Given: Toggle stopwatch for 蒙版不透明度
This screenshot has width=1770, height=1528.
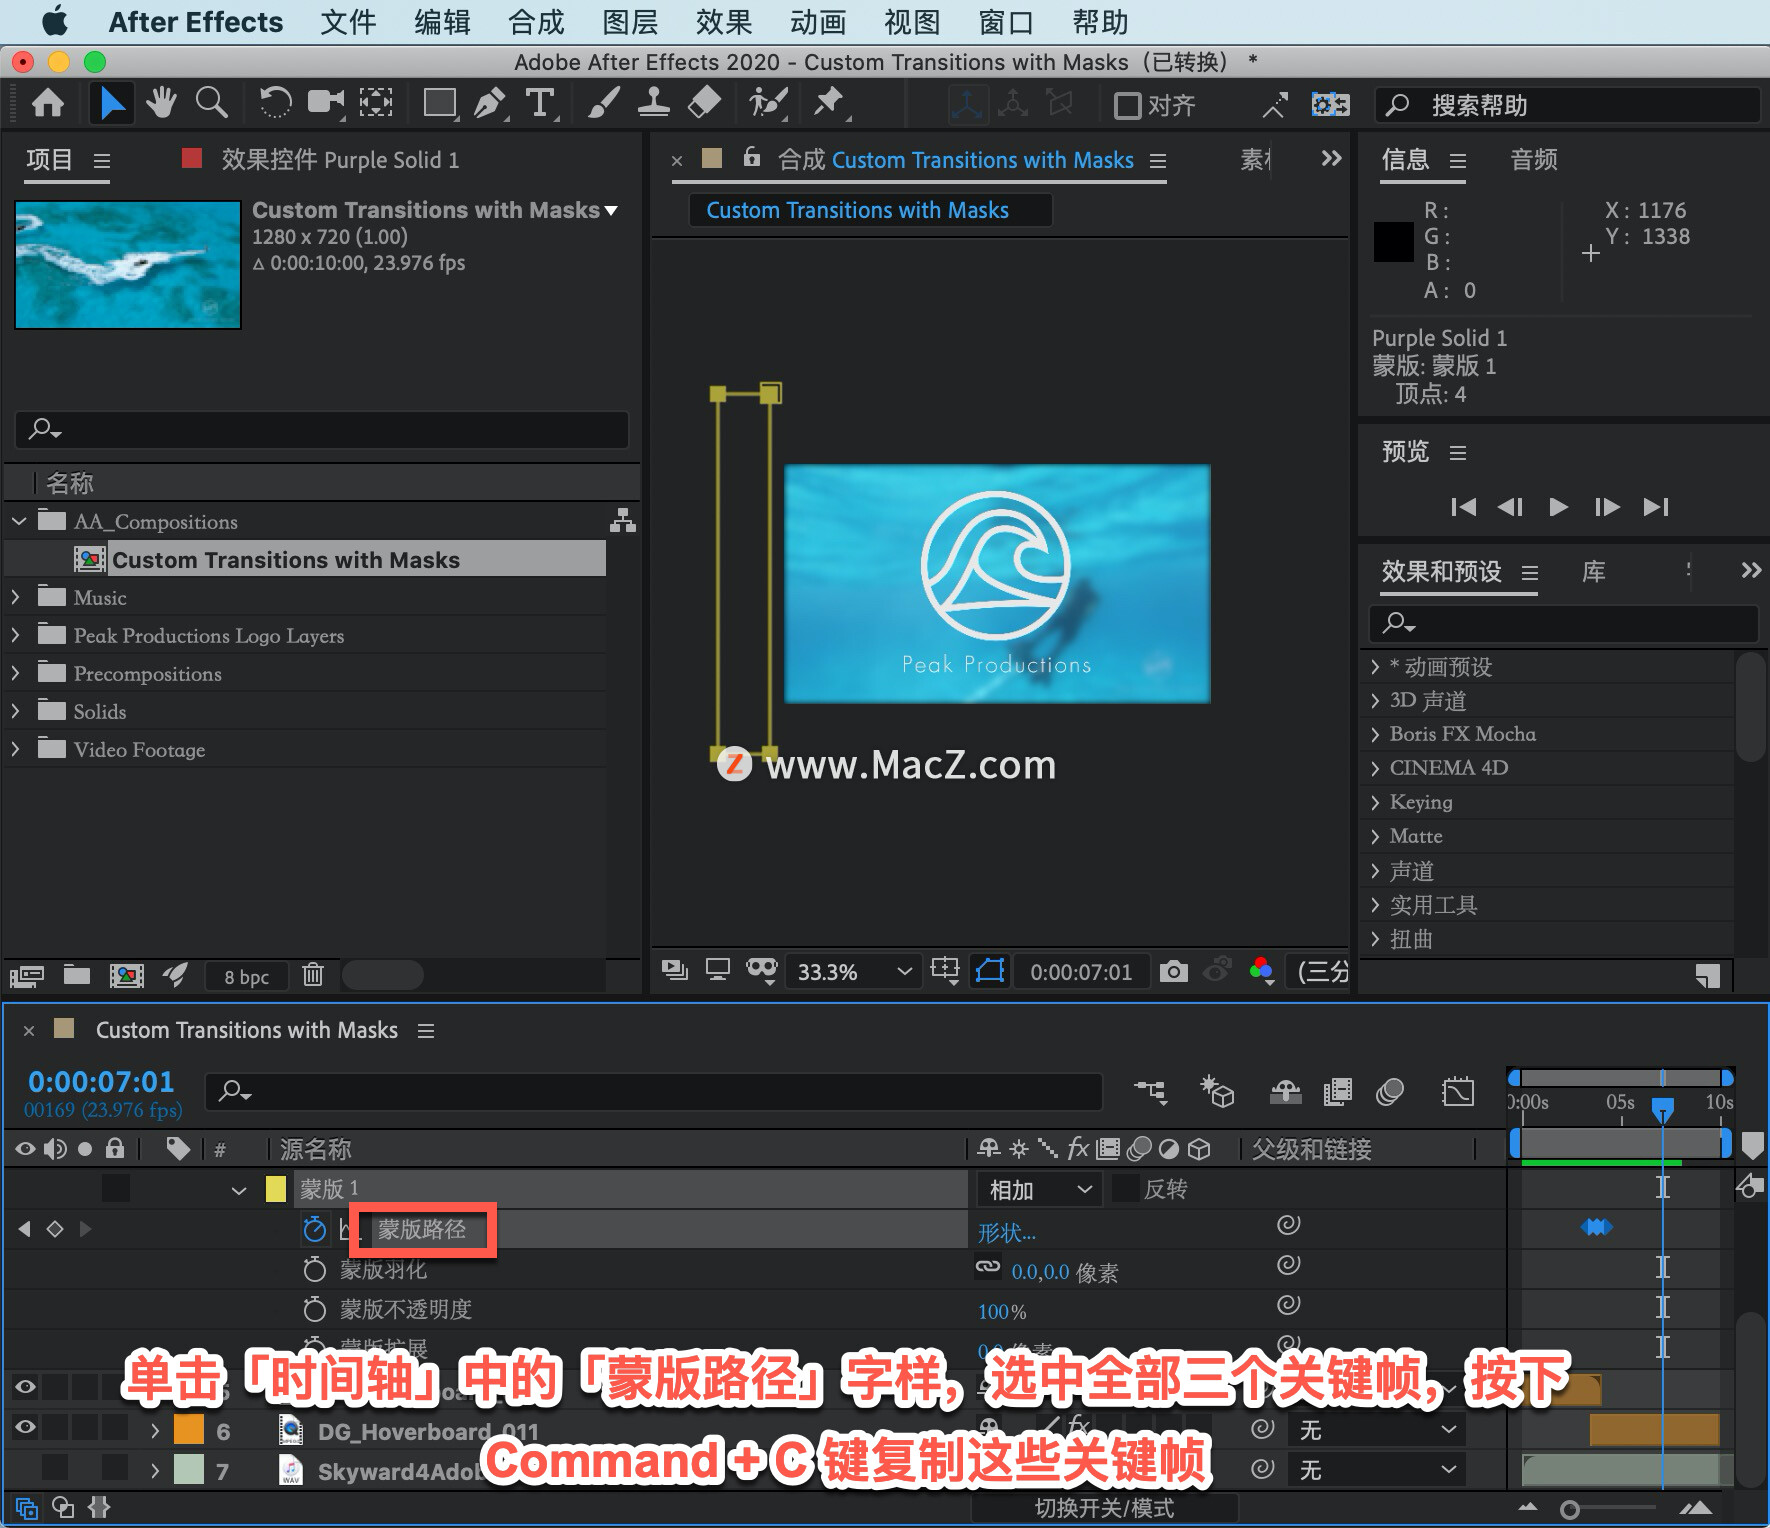Looking at the screenshot, I should click(x=315, y=1310).
